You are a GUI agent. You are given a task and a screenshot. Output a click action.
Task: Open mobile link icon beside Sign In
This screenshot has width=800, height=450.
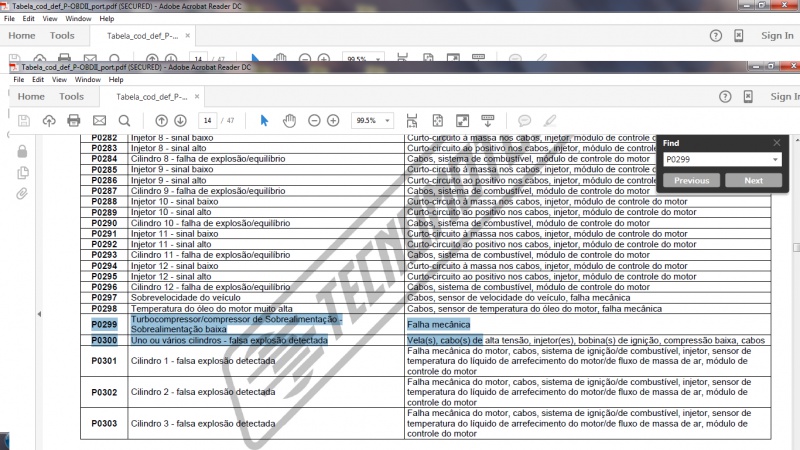point(748,96)
